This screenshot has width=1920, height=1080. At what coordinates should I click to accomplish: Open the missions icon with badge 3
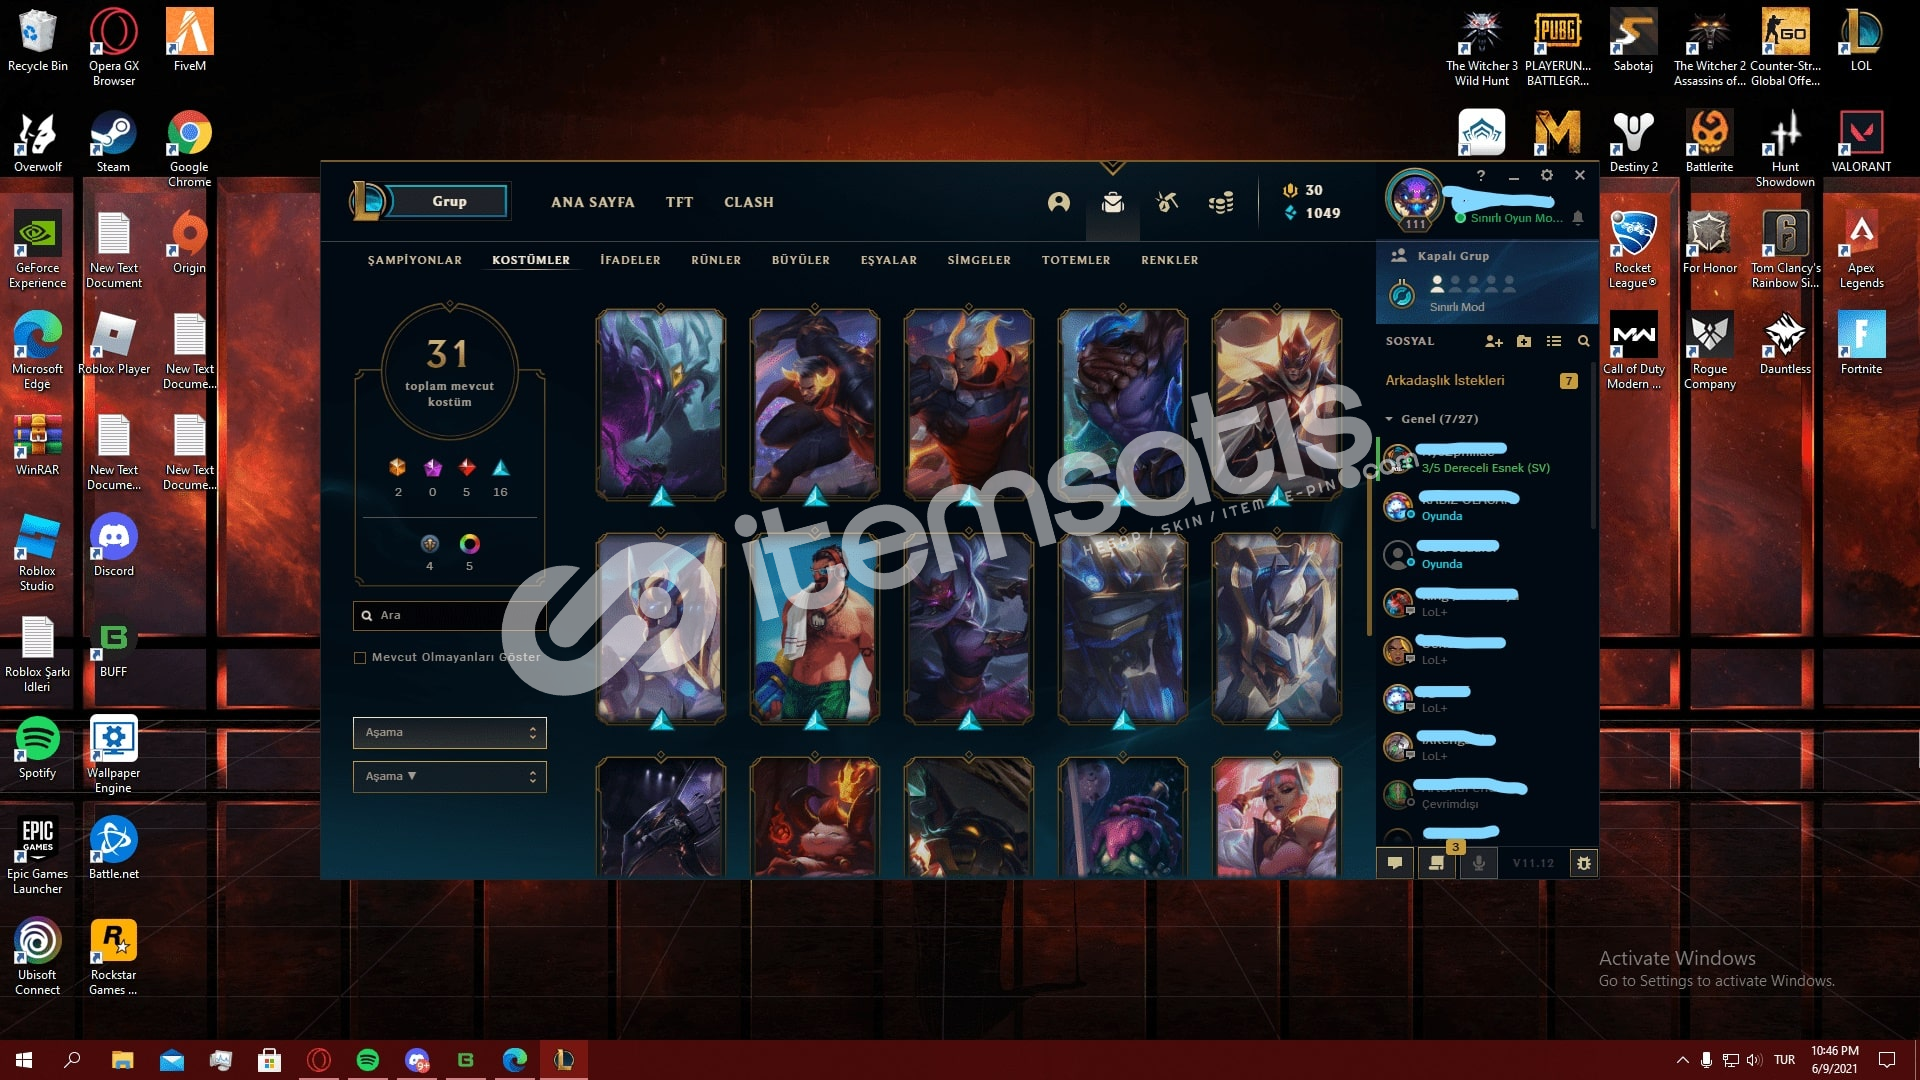[1437, 863]
